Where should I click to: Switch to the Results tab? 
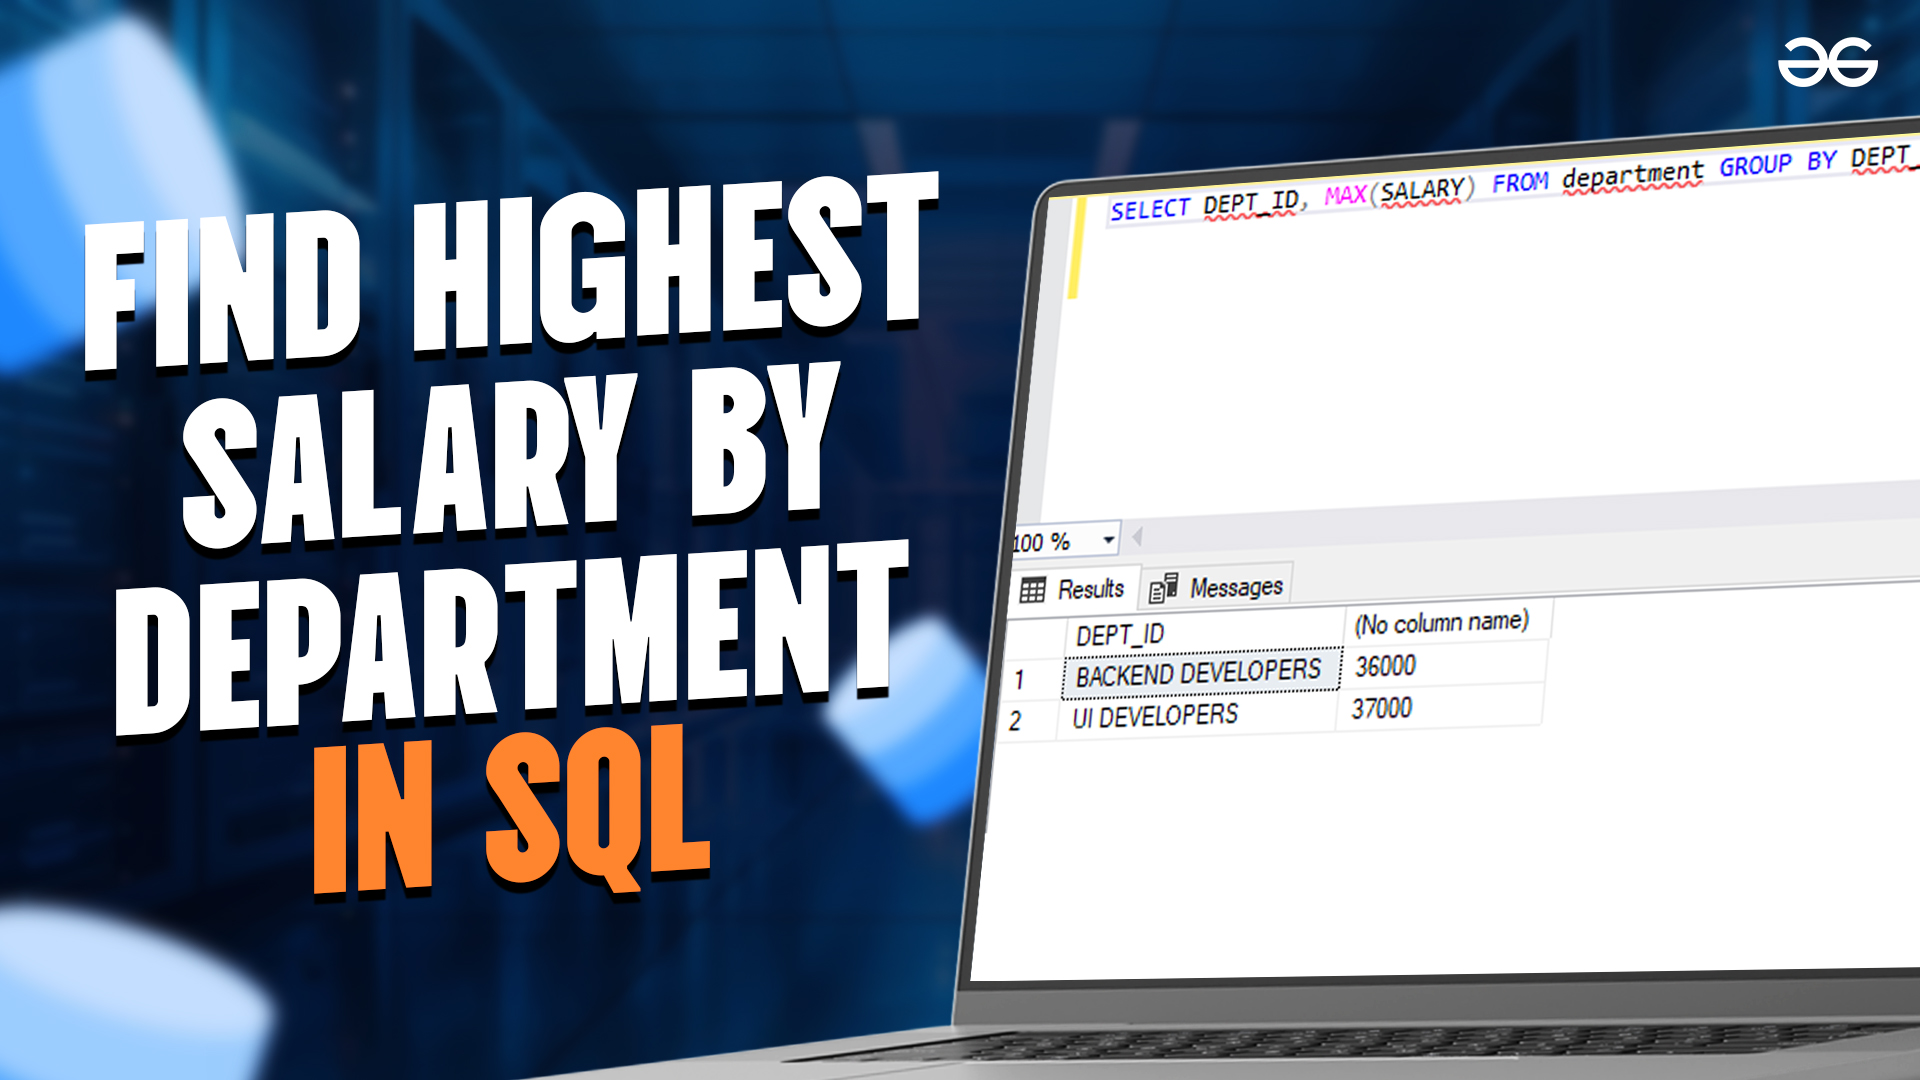coord(1090,589)
